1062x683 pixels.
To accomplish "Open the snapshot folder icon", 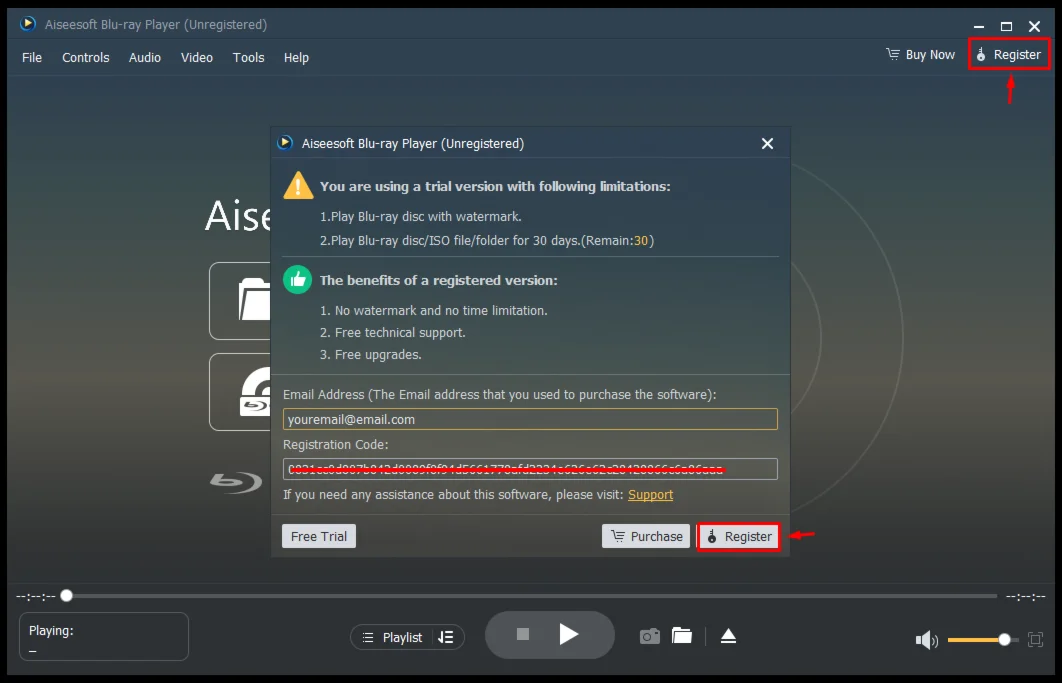I will [681, 636].
